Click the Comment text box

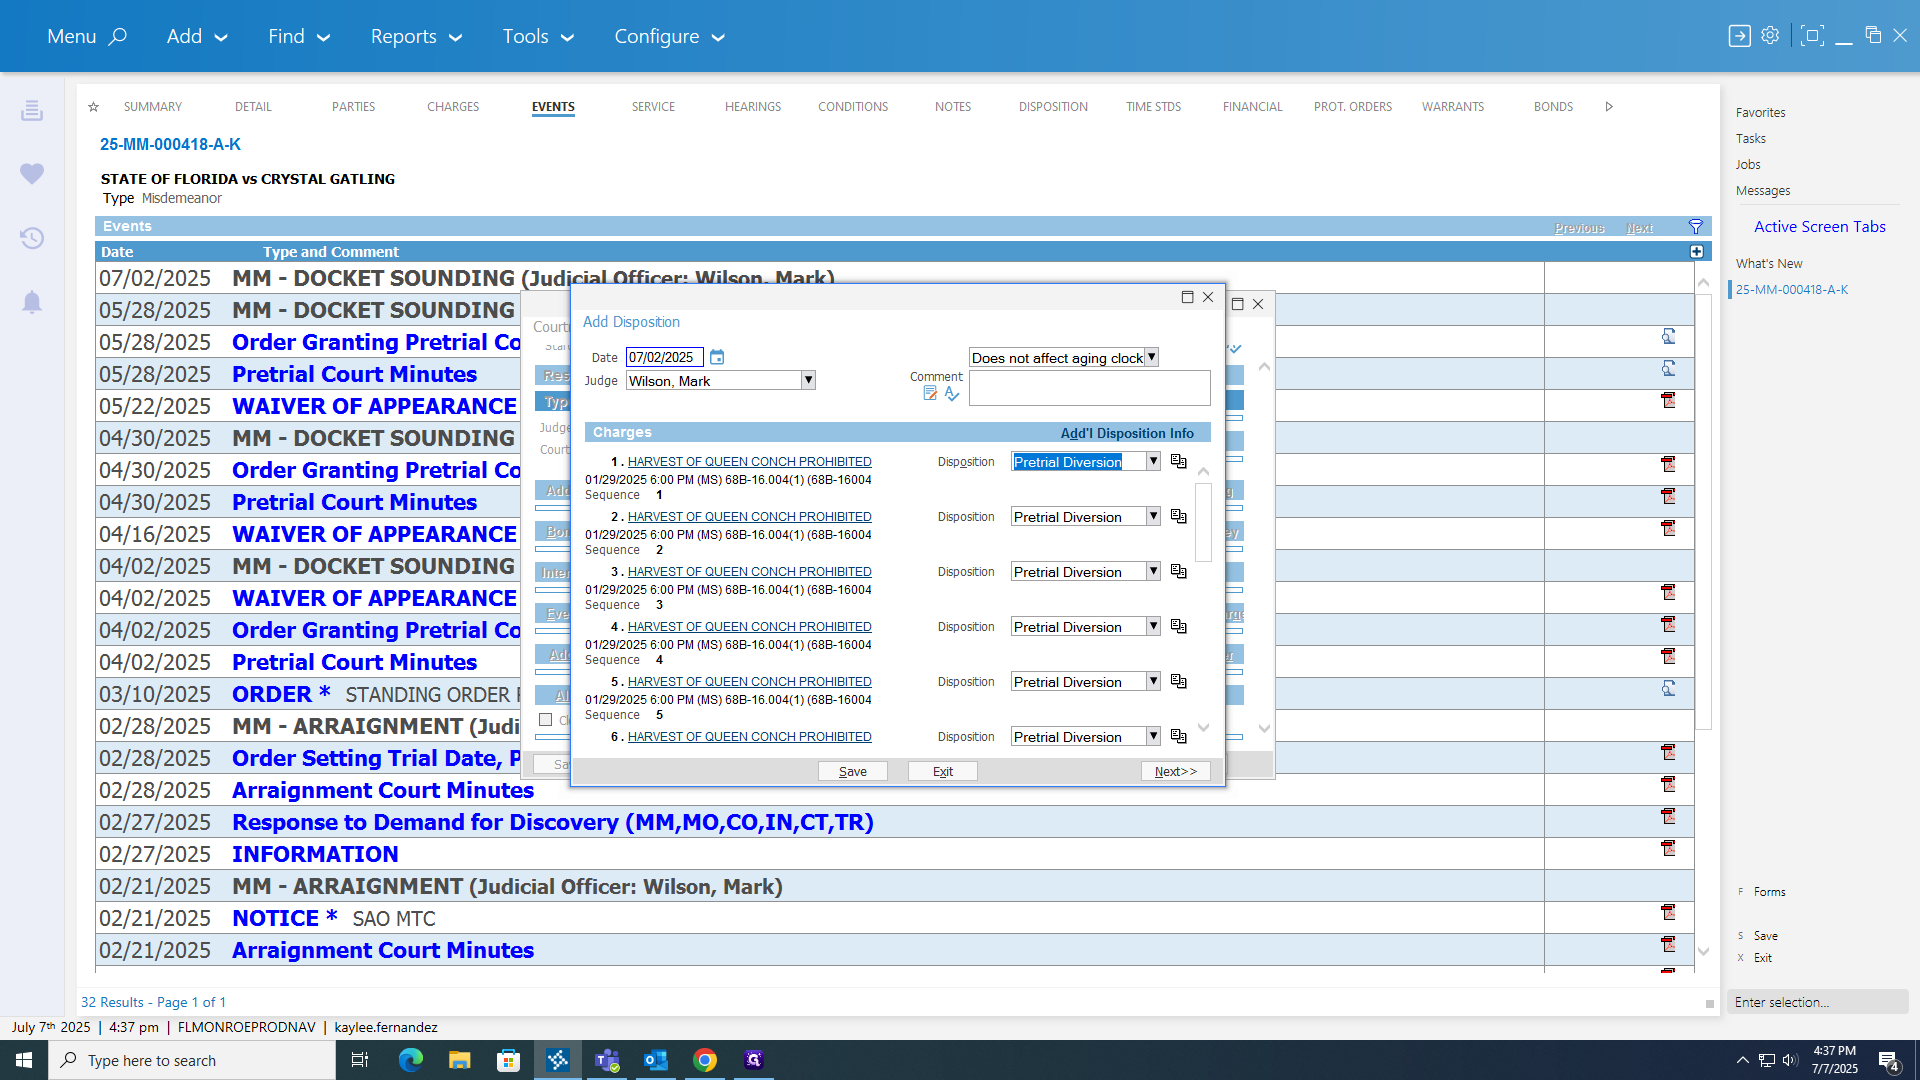coord(1090,388)
